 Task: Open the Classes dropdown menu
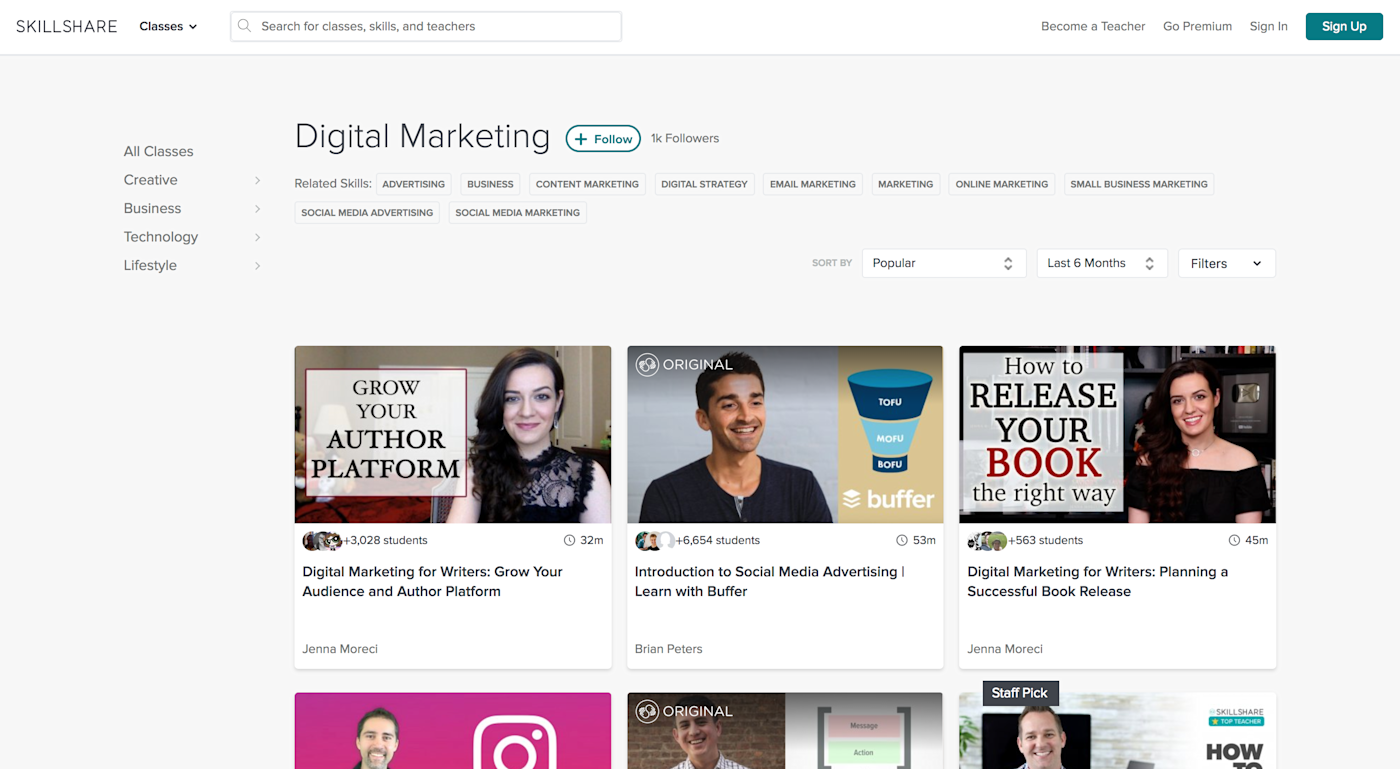point(168,26)
